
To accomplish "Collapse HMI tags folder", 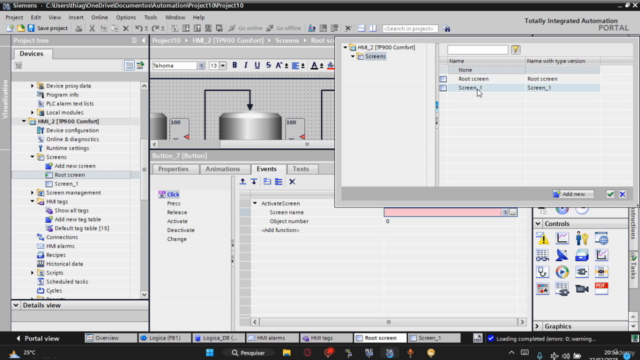I will pyautogui.click(x=32, y=202).
